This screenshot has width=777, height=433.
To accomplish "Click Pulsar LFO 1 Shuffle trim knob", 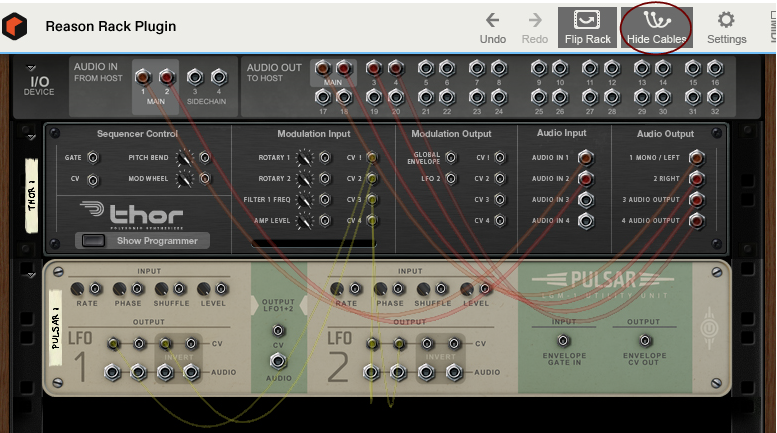I will pyautogui.click(x=162, y=288).
